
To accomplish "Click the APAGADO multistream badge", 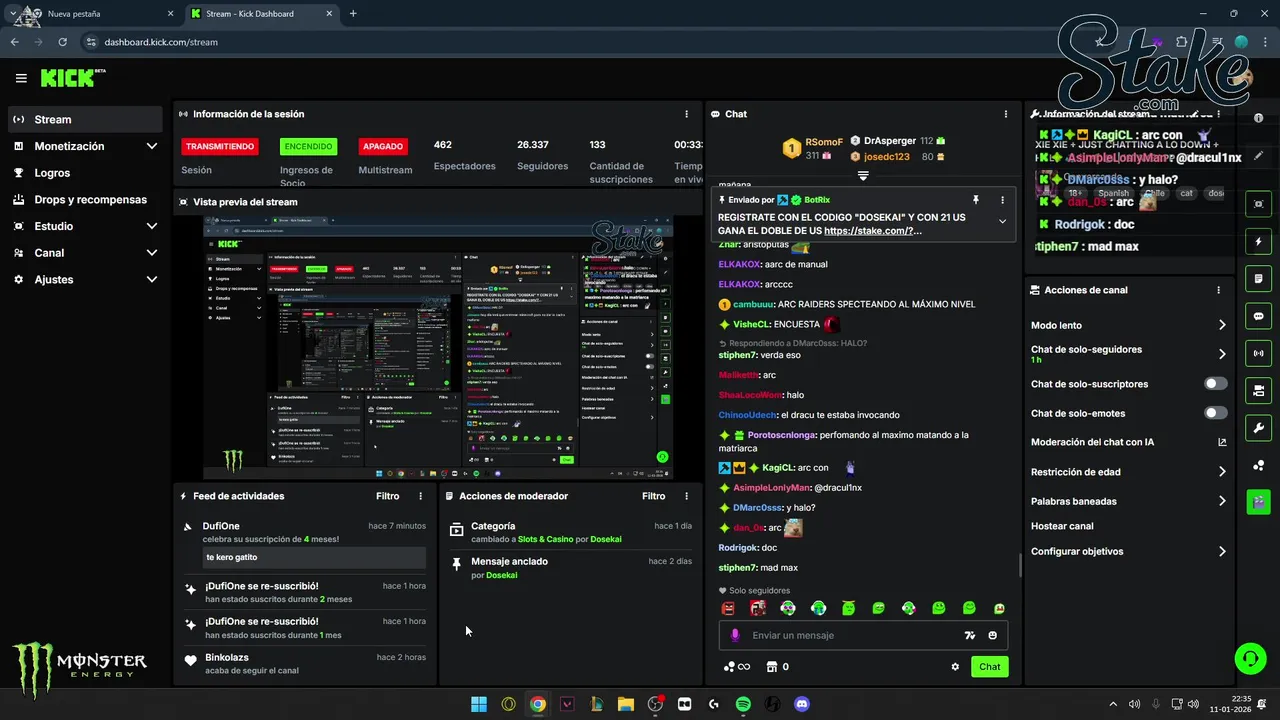I will pyautogui.click(x=383, y=146).
